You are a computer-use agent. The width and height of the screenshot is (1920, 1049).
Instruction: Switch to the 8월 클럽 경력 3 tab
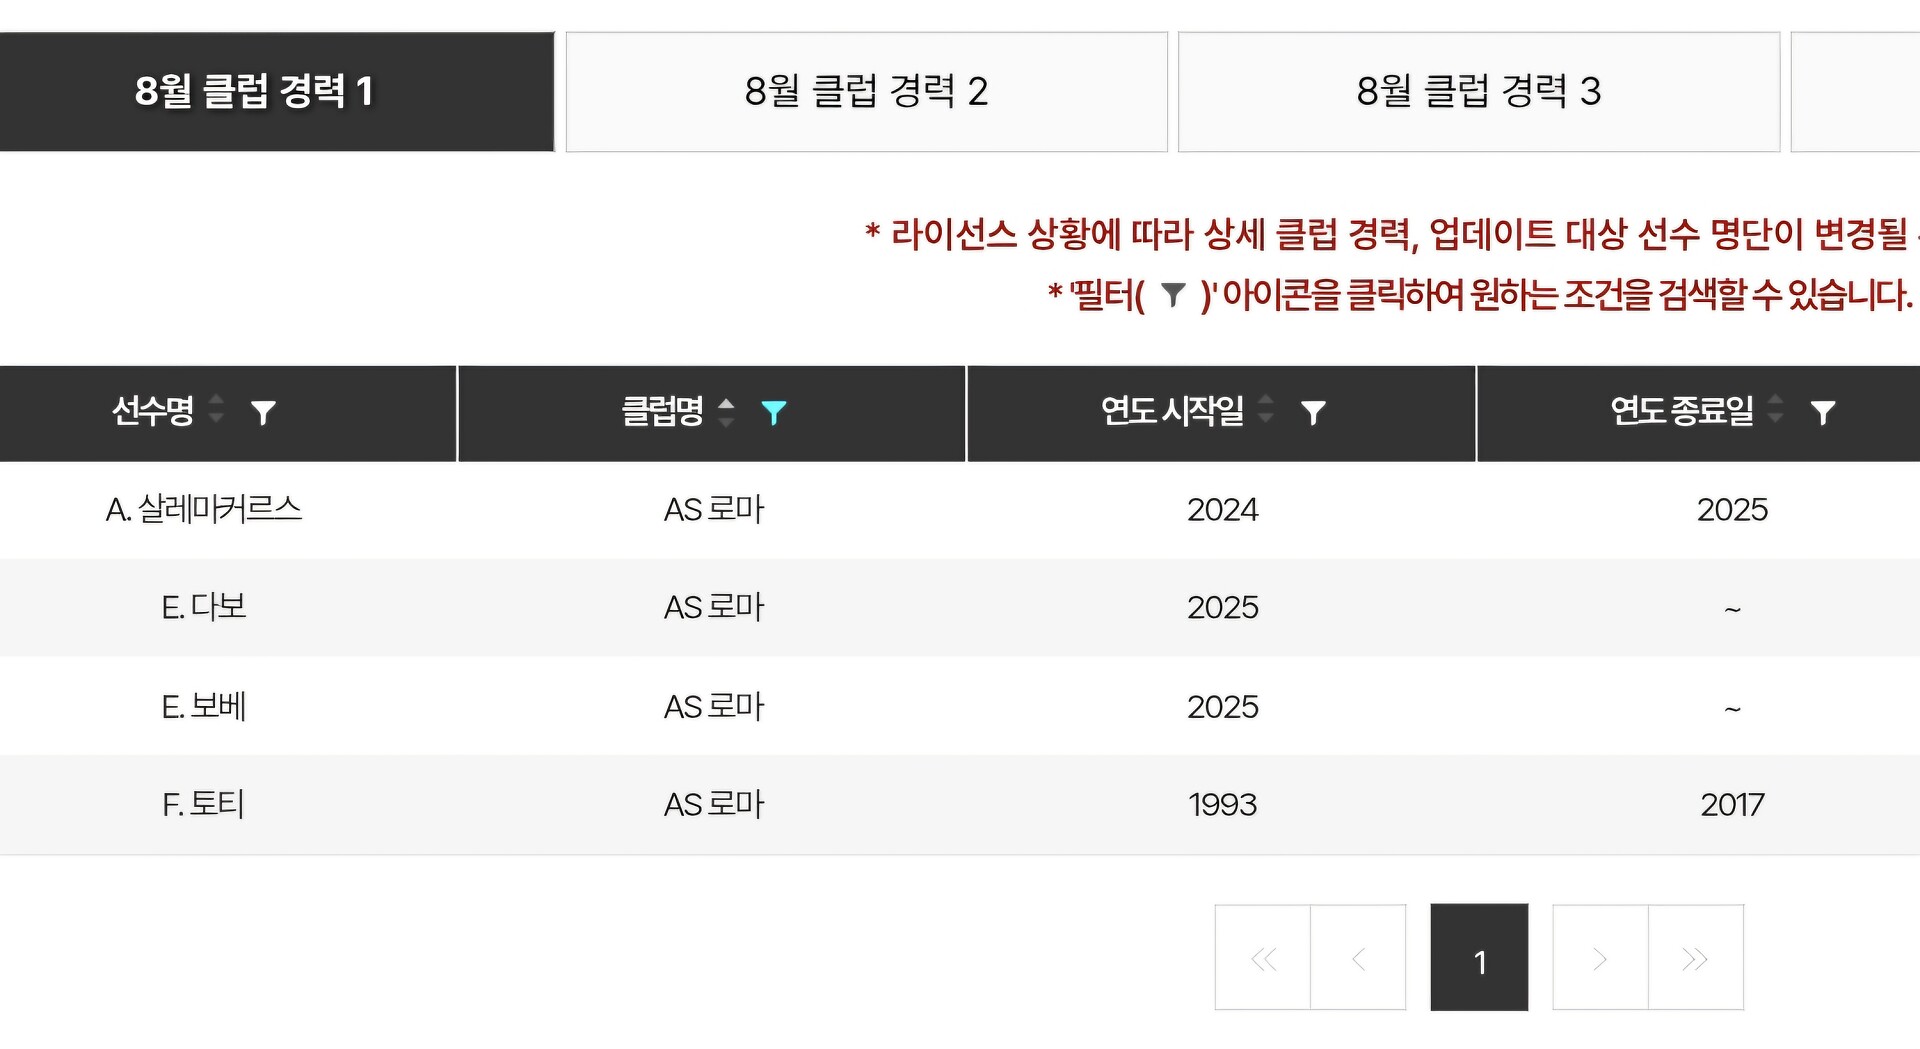(1478, 92)
